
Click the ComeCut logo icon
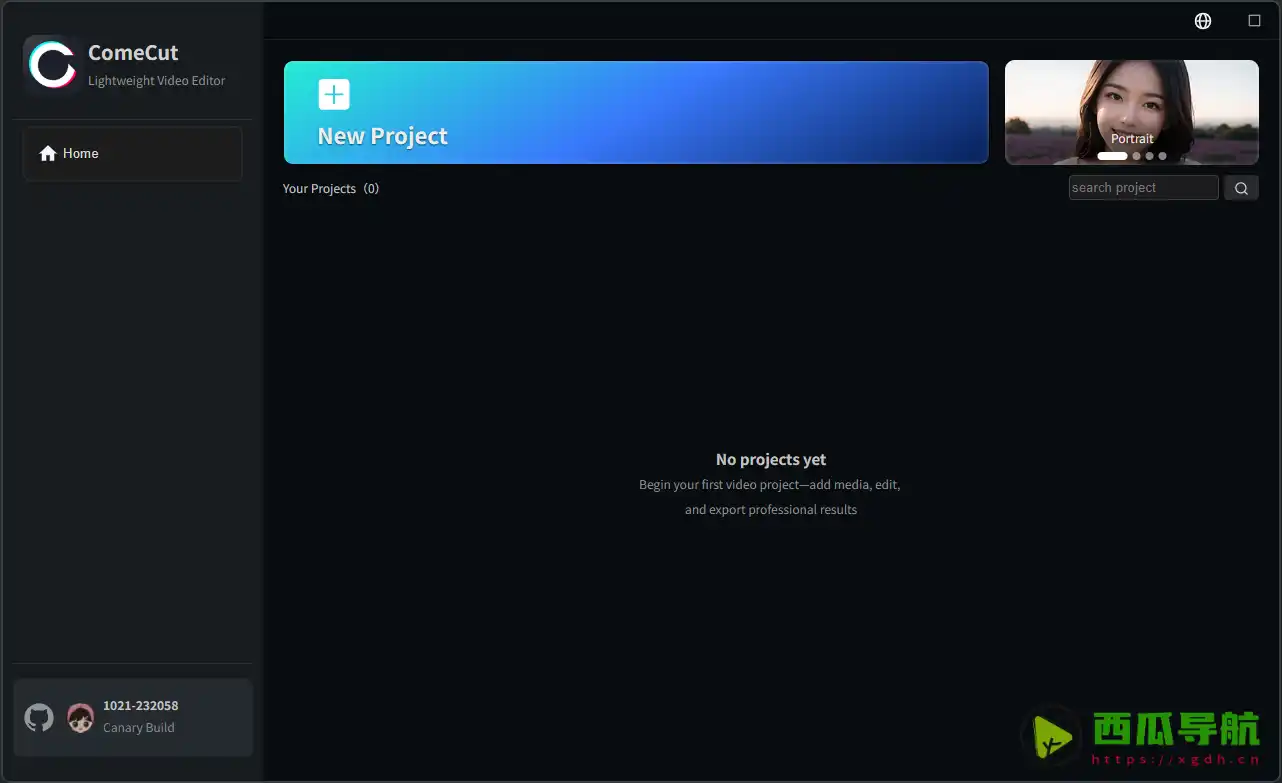[52, 65]
